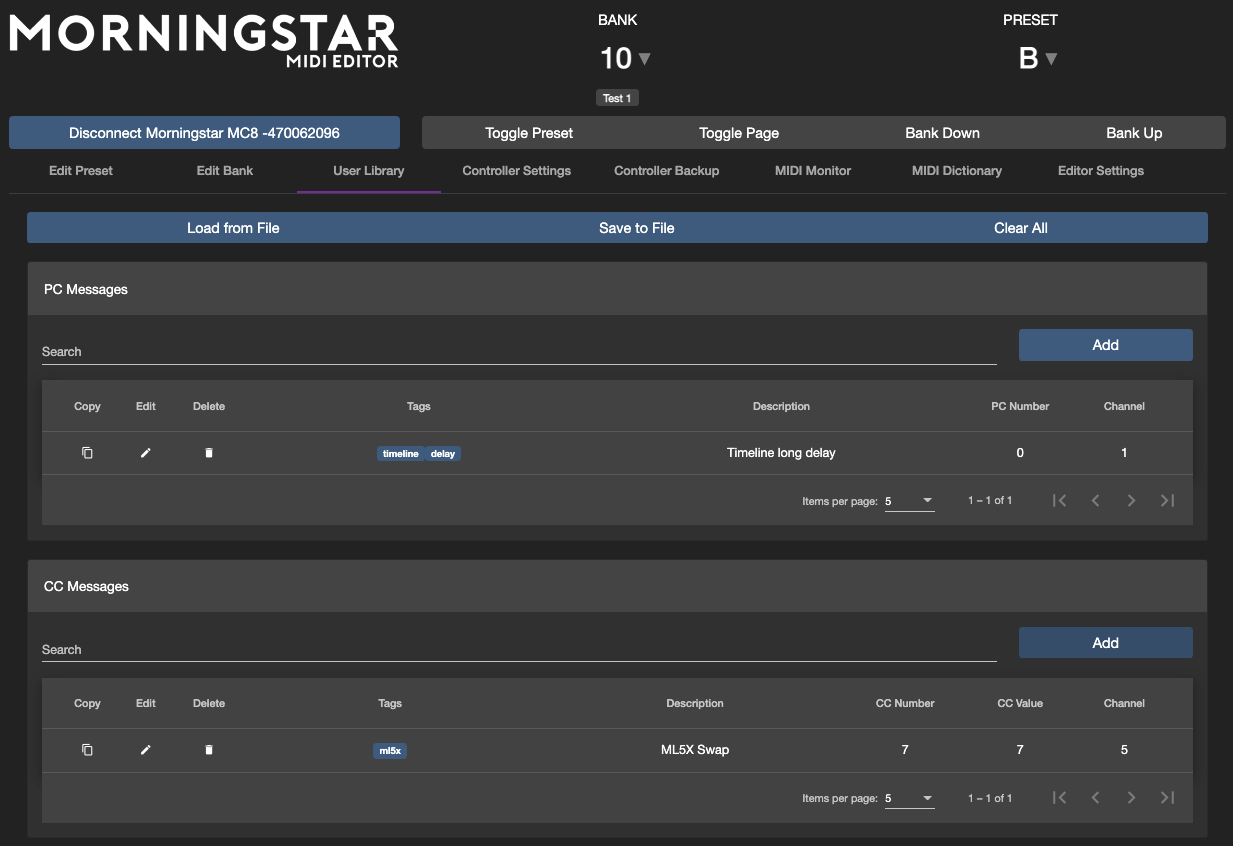Go to last page of PC Messages
The height and width of the screenshot is (846, 1233).
click(1167, 500)
